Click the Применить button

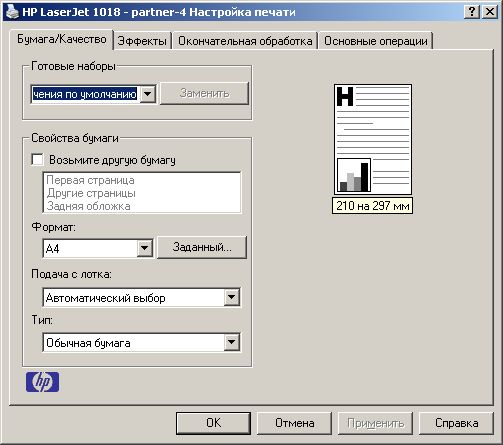(375, 423)
